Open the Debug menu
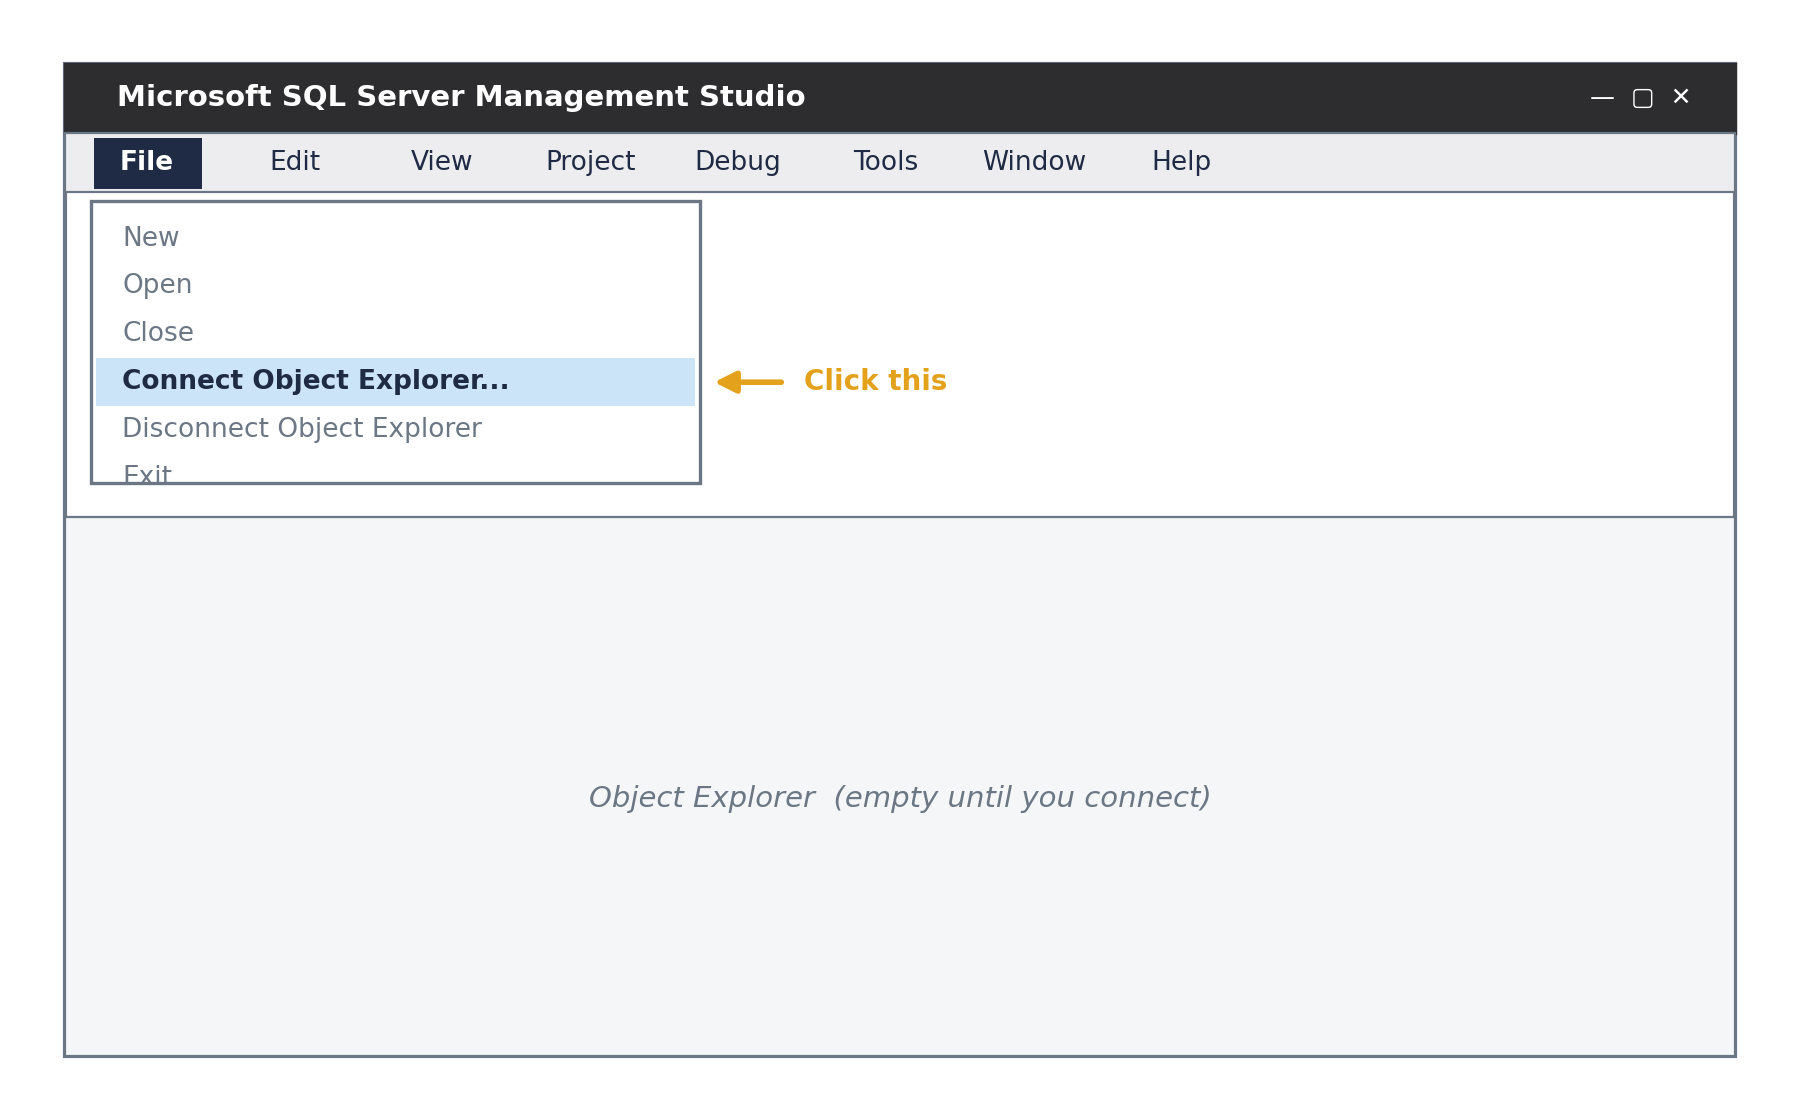Image resolution: width=1800 pixels, height=1120 pixels. tap(737, 163)
